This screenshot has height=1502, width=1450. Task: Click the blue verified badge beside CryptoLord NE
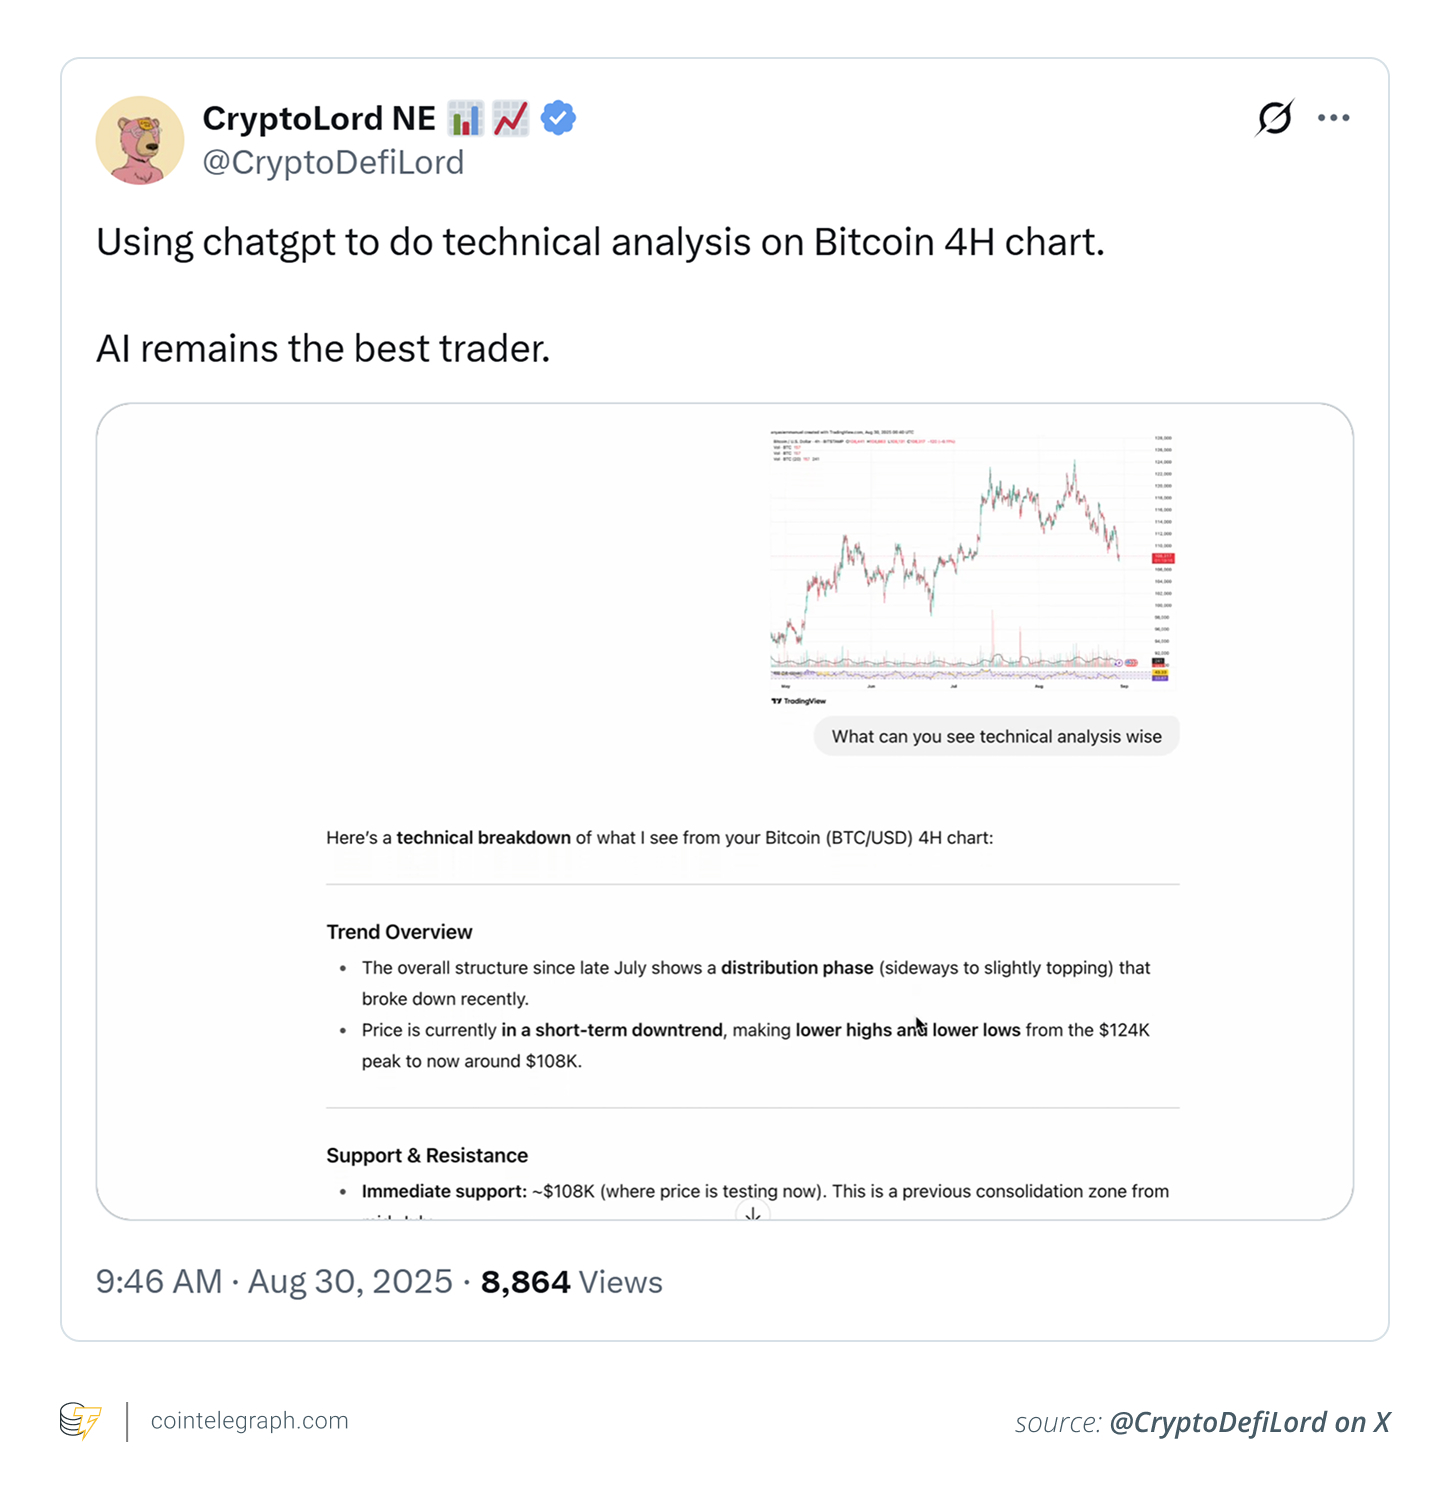(557, 117)
